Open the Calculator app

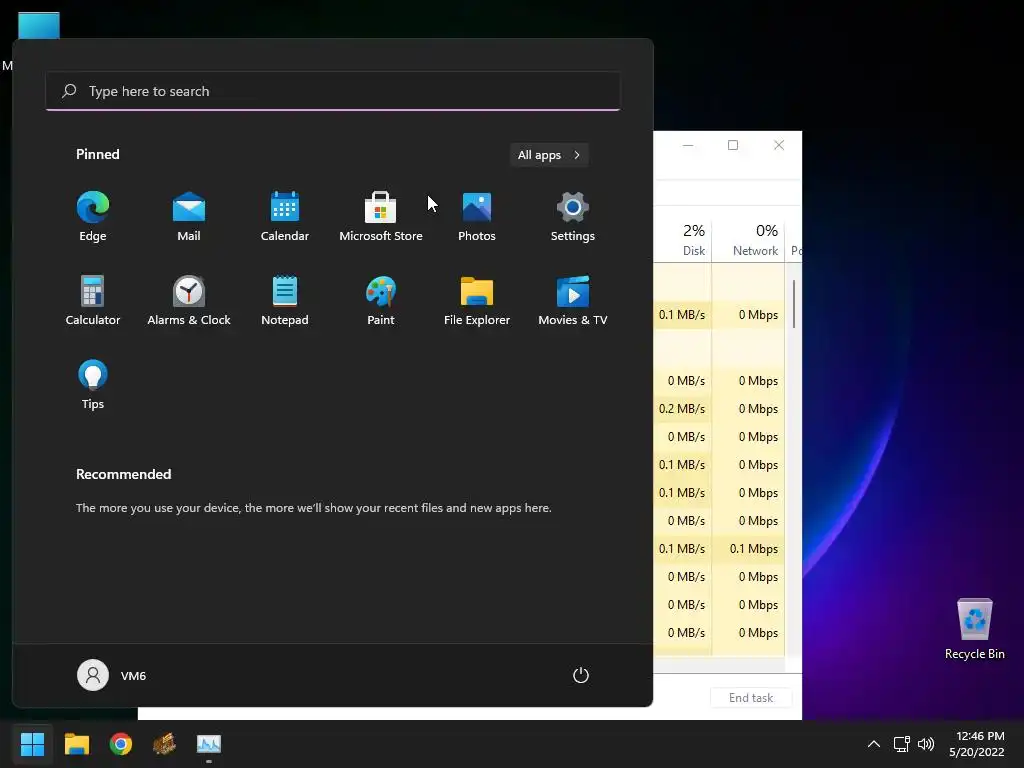93,300
